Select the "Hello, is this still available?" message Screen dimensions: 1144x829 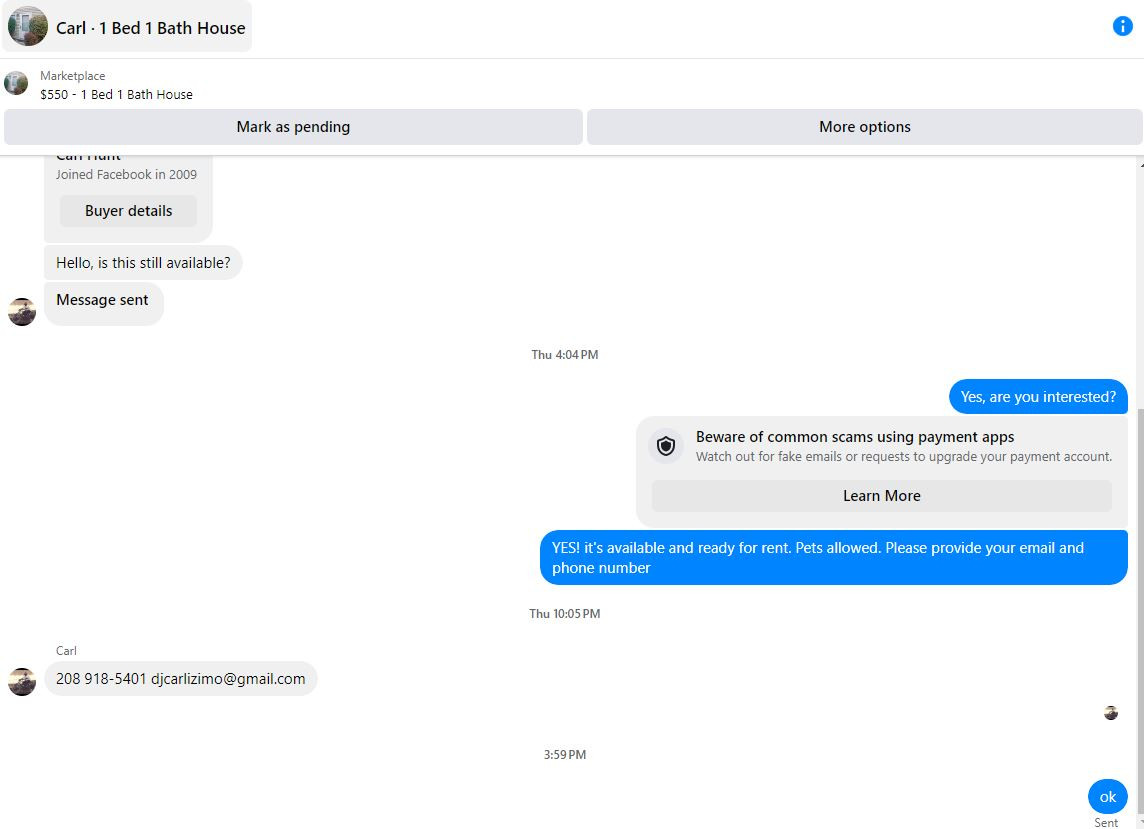coord(143,263)
